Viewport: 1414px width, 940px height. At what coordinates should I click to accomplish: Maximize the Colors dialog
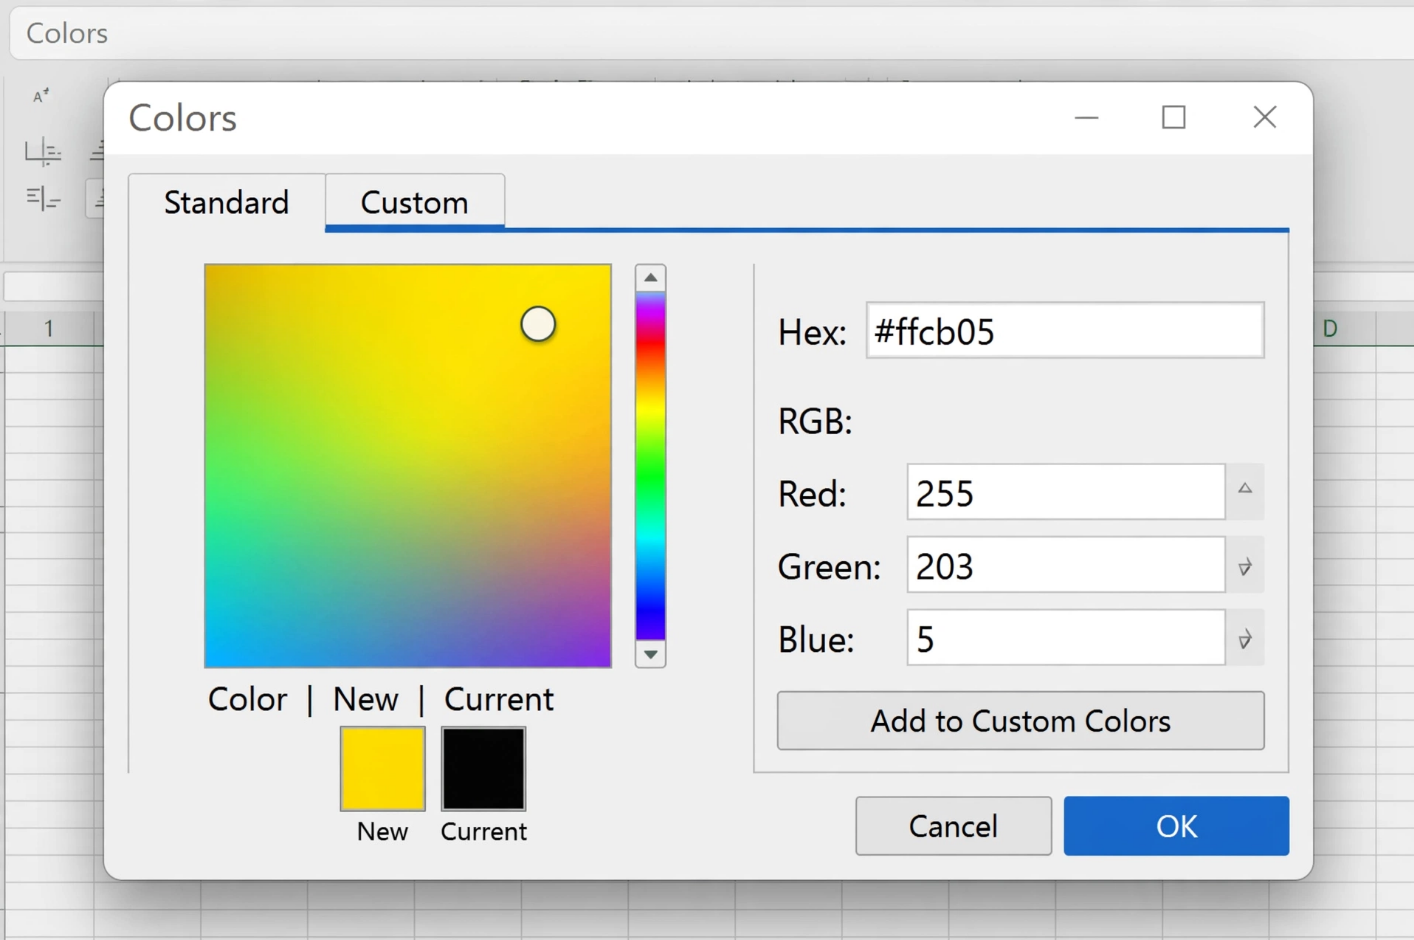pos(1174,117)
